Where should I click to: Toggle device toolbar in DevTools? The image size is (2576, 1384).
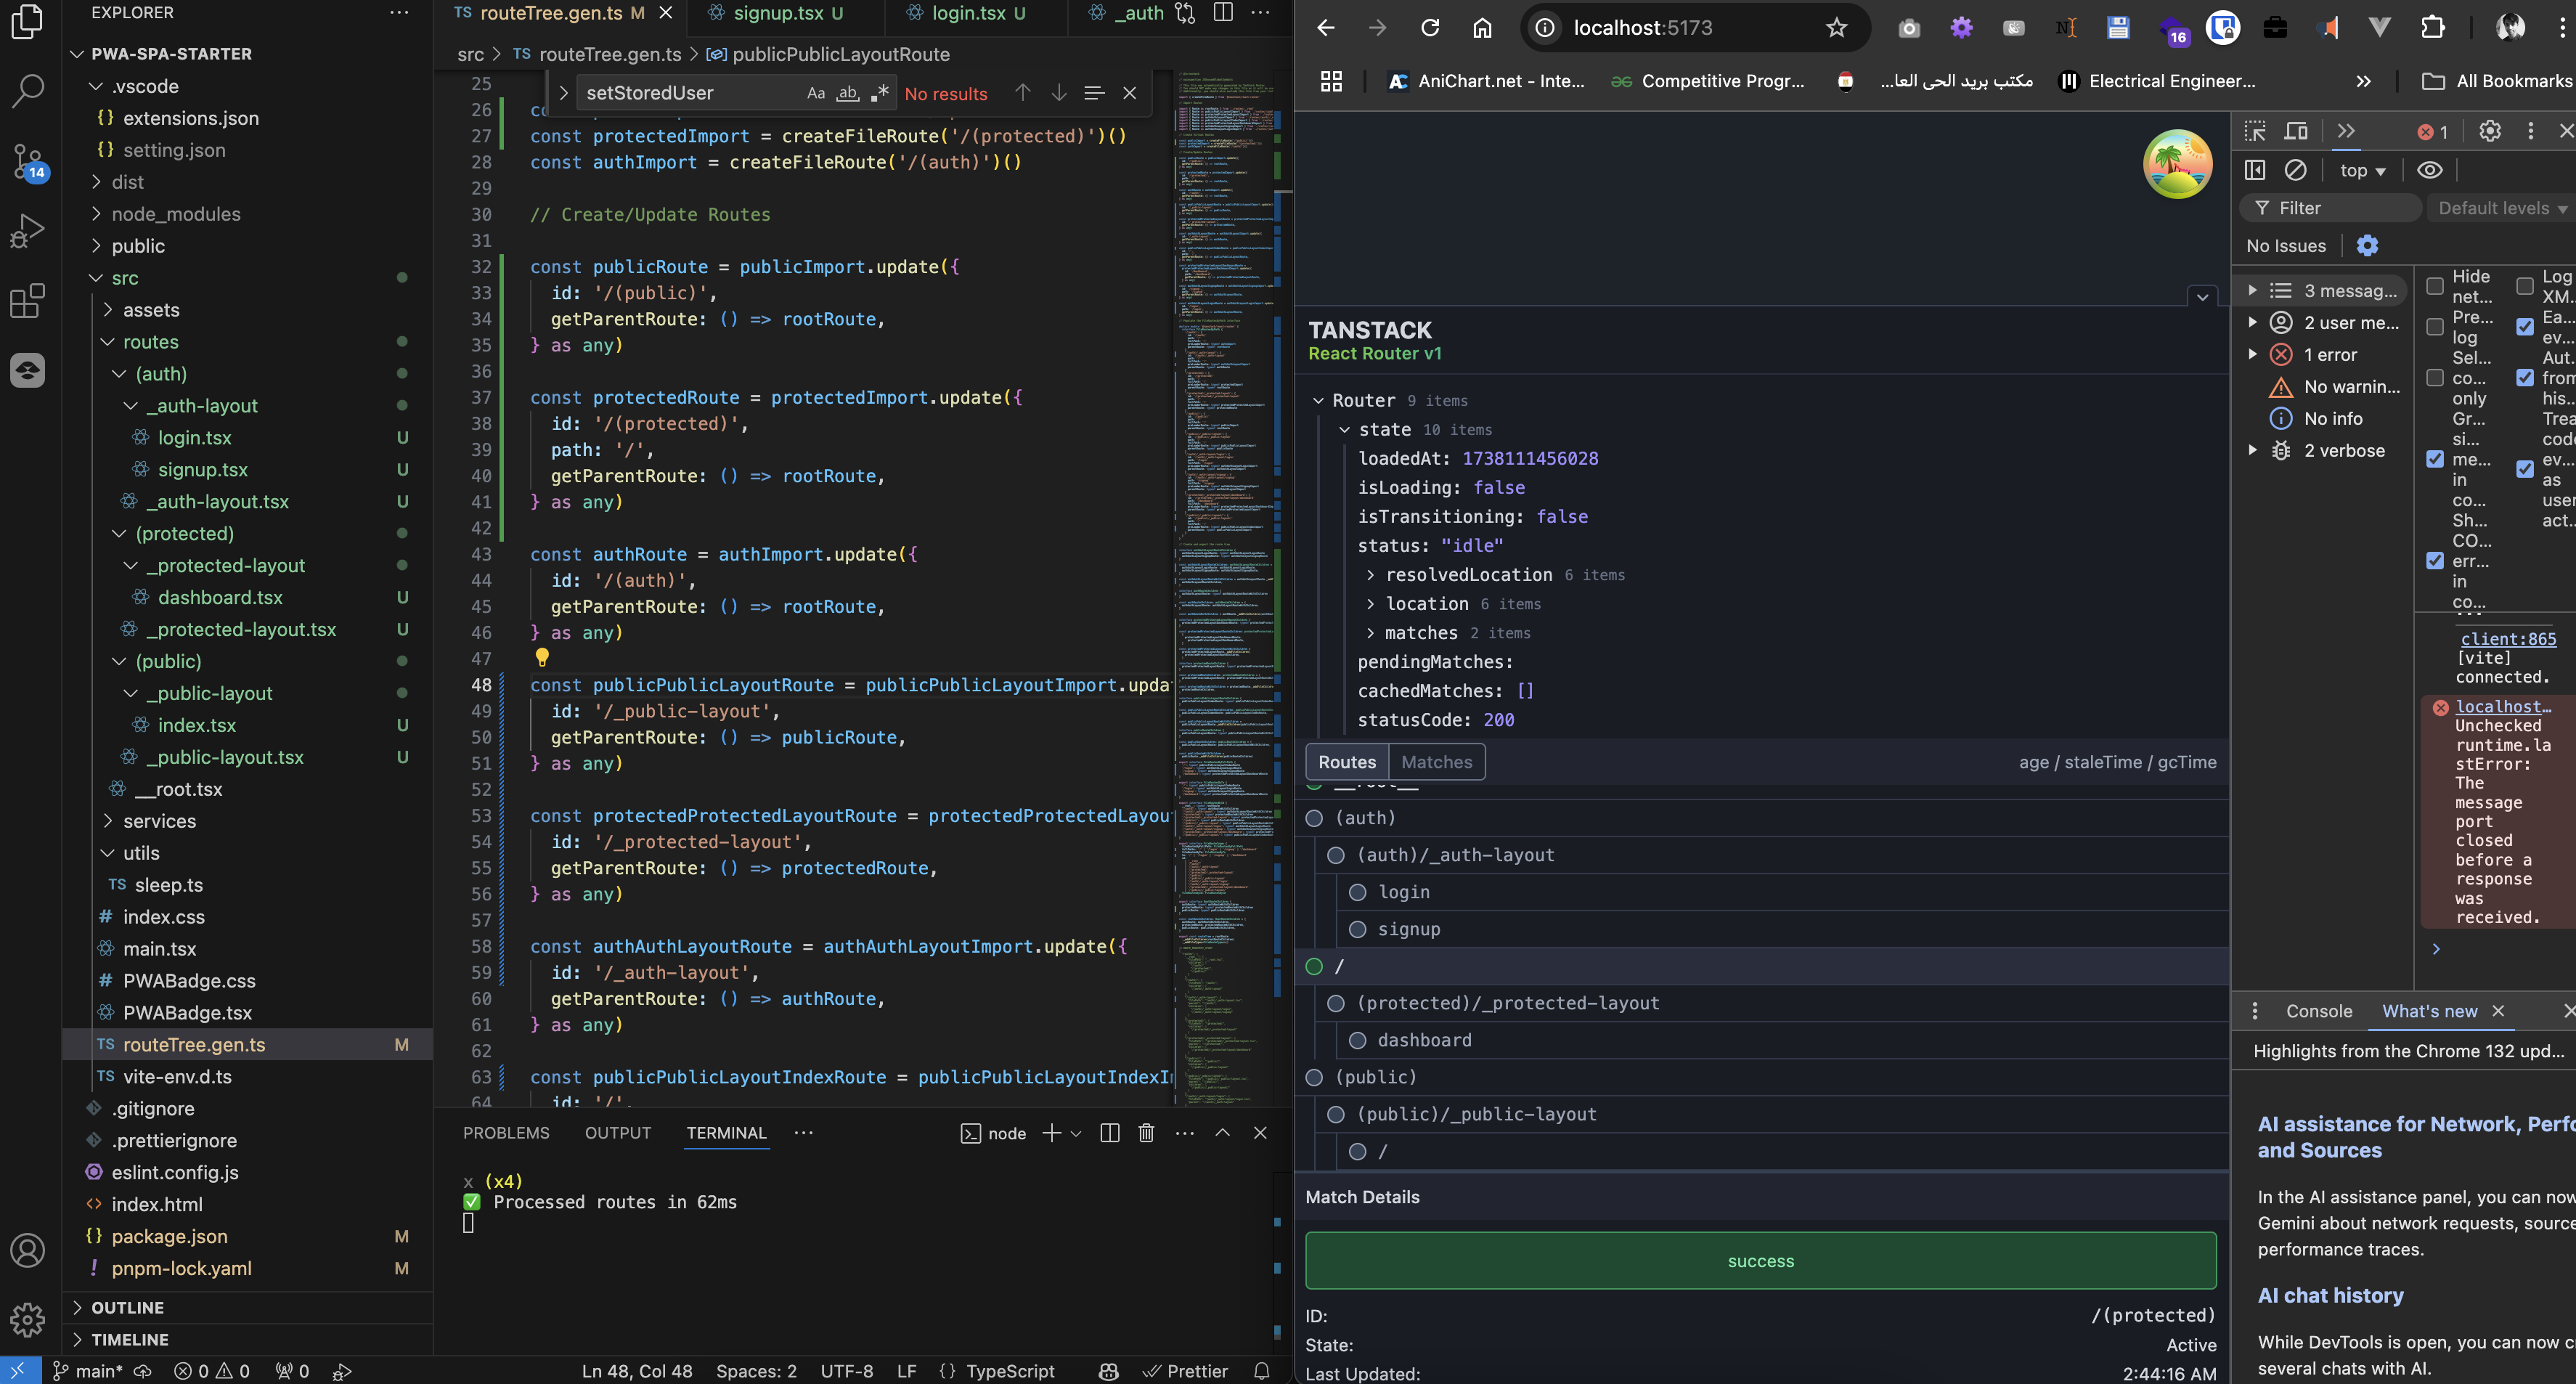tap(2297, 131)
